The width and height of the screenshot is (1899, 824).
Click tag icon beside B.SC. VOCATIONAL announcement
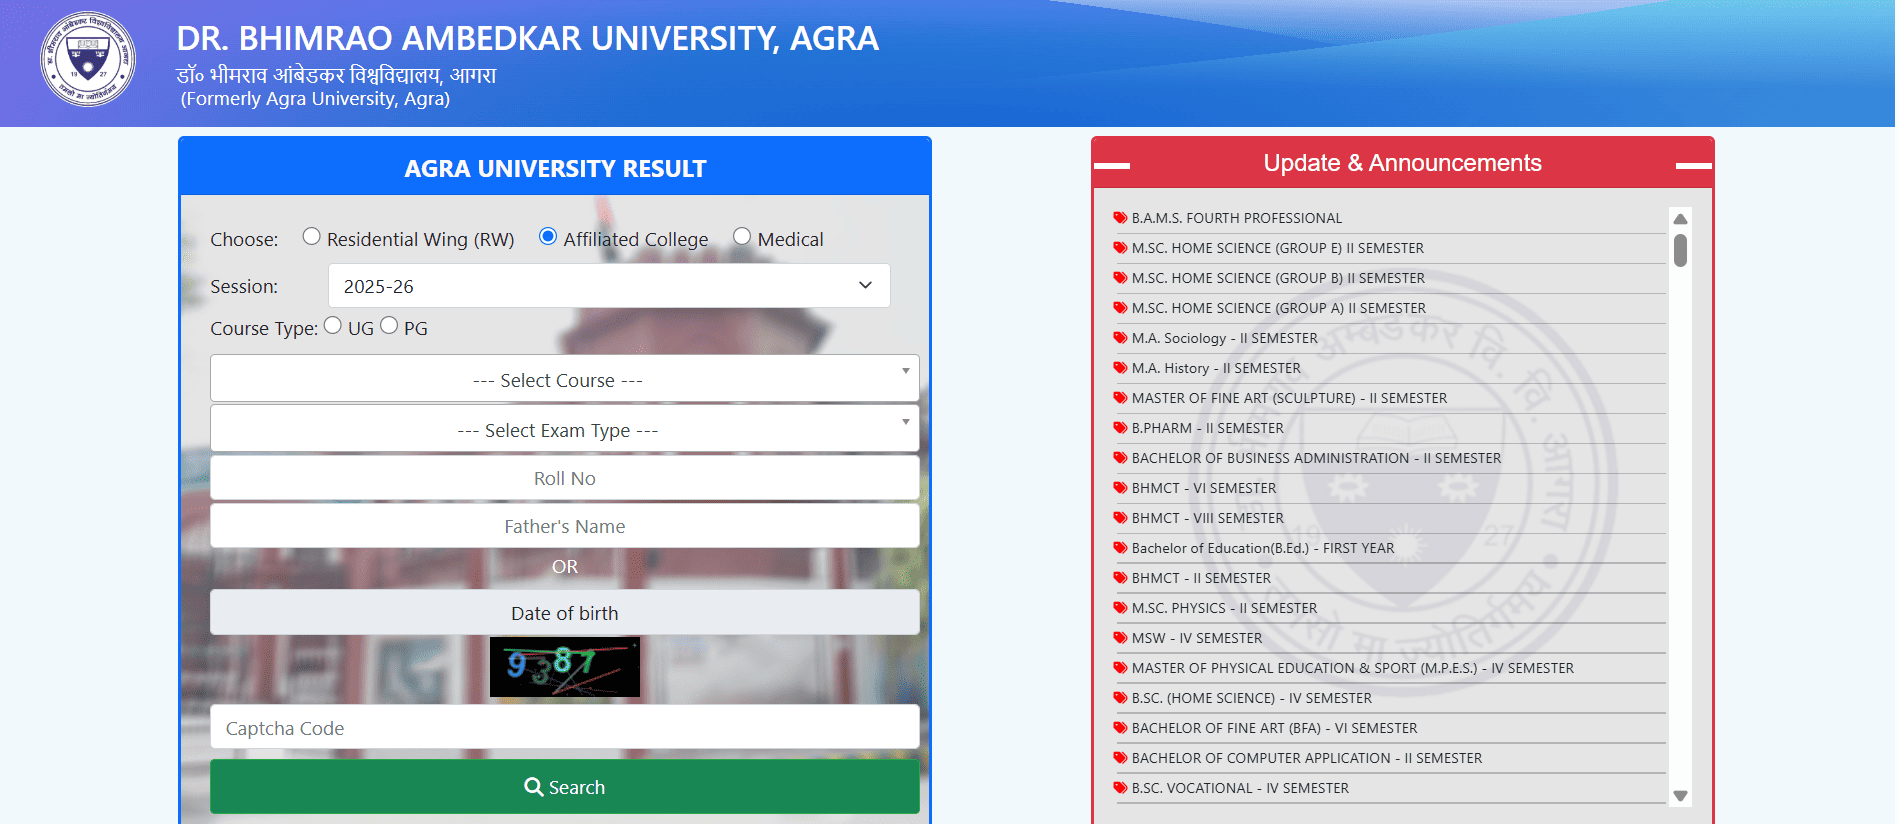click(x=1120, y=788)
